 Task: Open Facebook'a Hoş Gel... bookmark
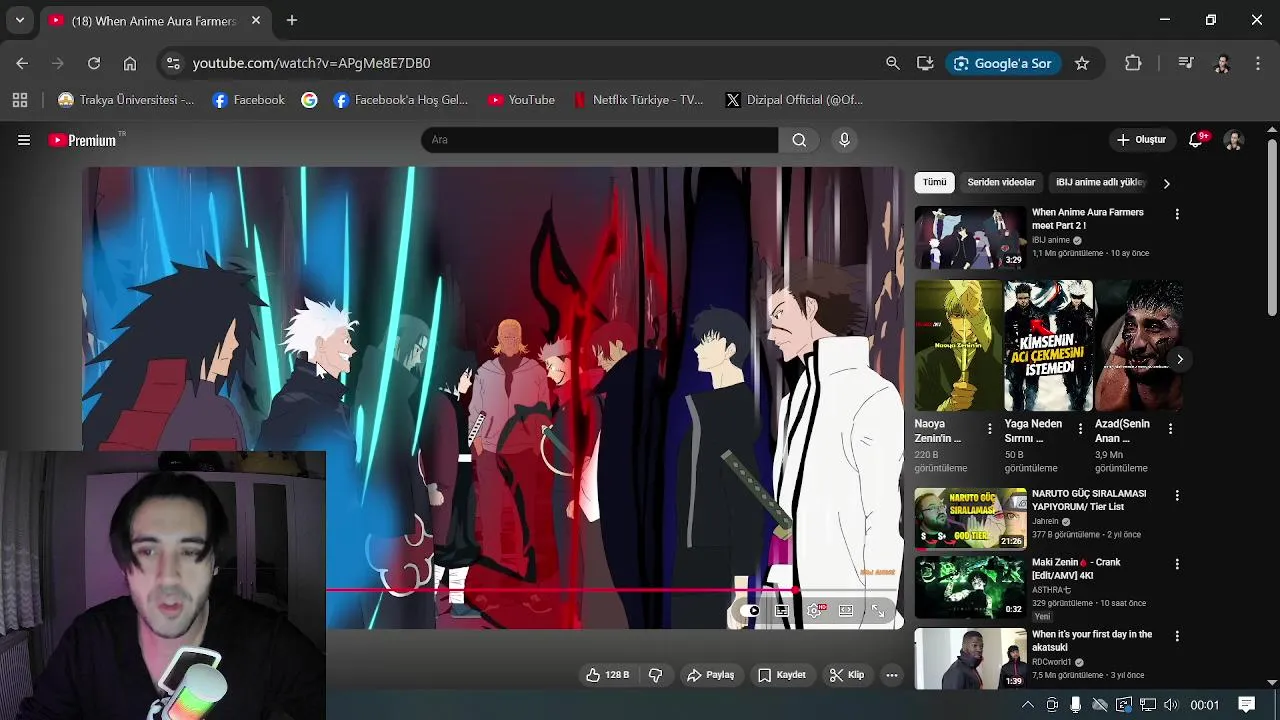pos(401,100)
